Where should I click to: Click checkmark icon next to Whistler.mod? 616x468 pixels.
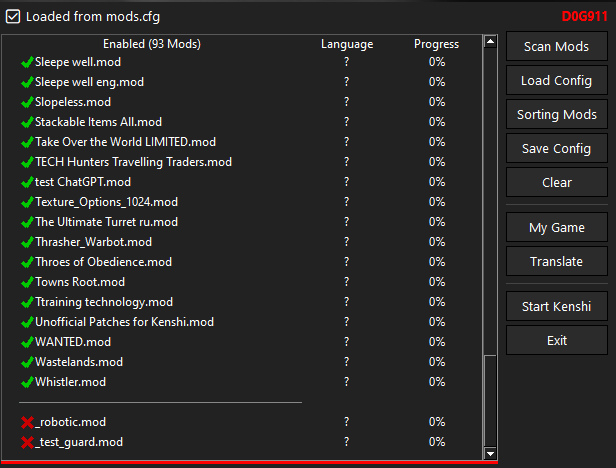coord(27,382)
